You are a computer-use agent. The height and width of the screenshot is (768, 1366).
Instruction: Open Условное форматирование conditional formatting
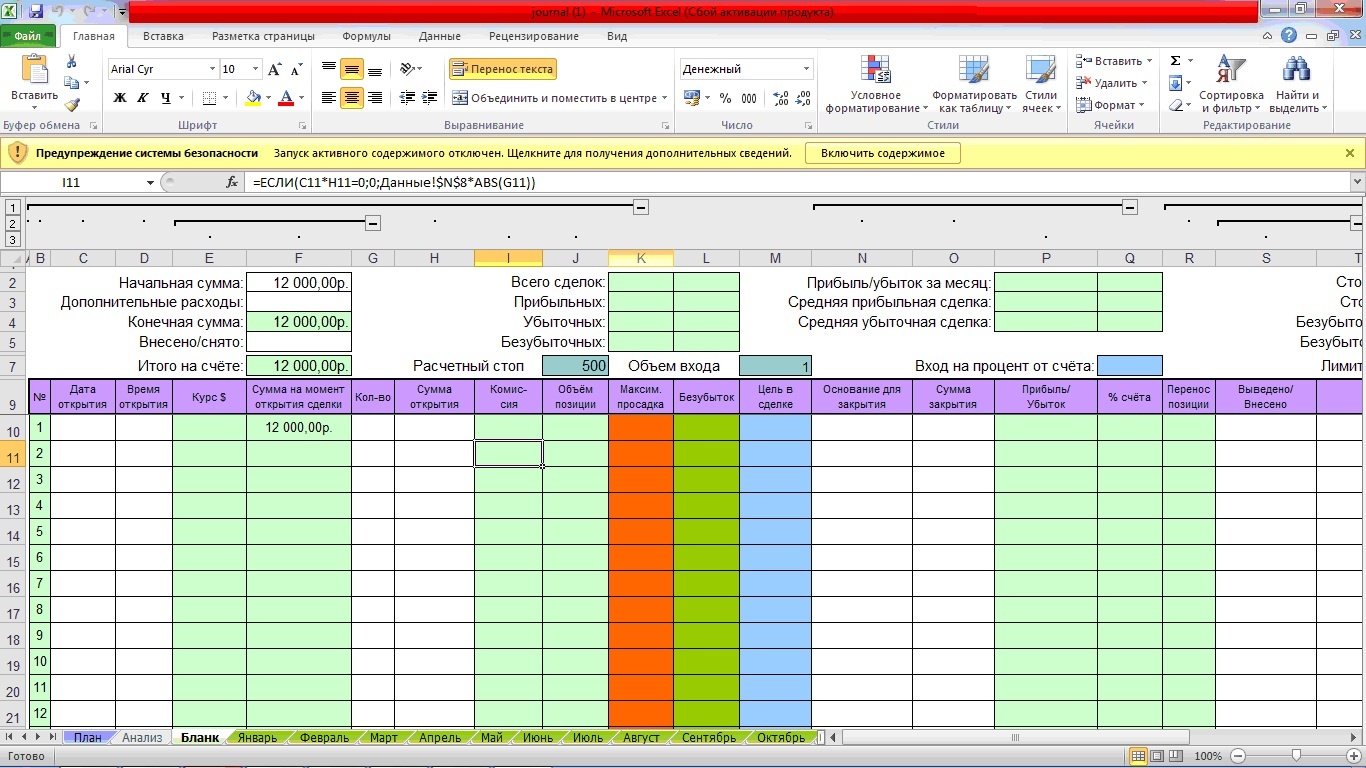click(x=876, y=84)
